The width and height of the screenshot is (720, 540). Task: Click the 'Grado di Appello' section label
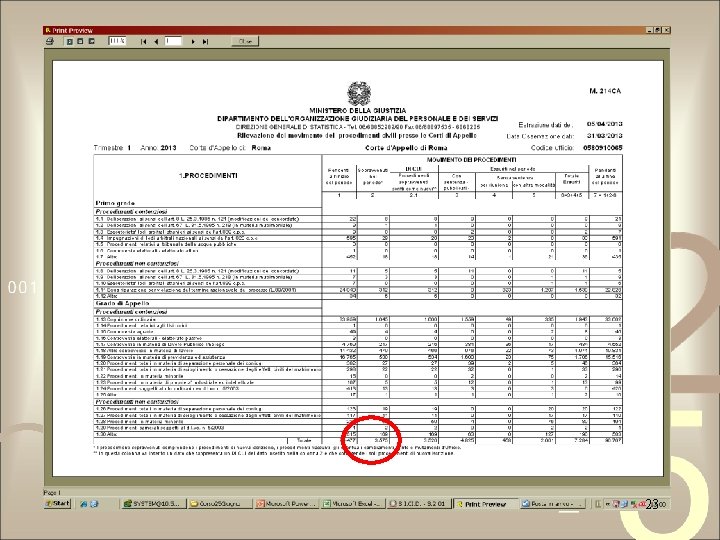[122, 303]
